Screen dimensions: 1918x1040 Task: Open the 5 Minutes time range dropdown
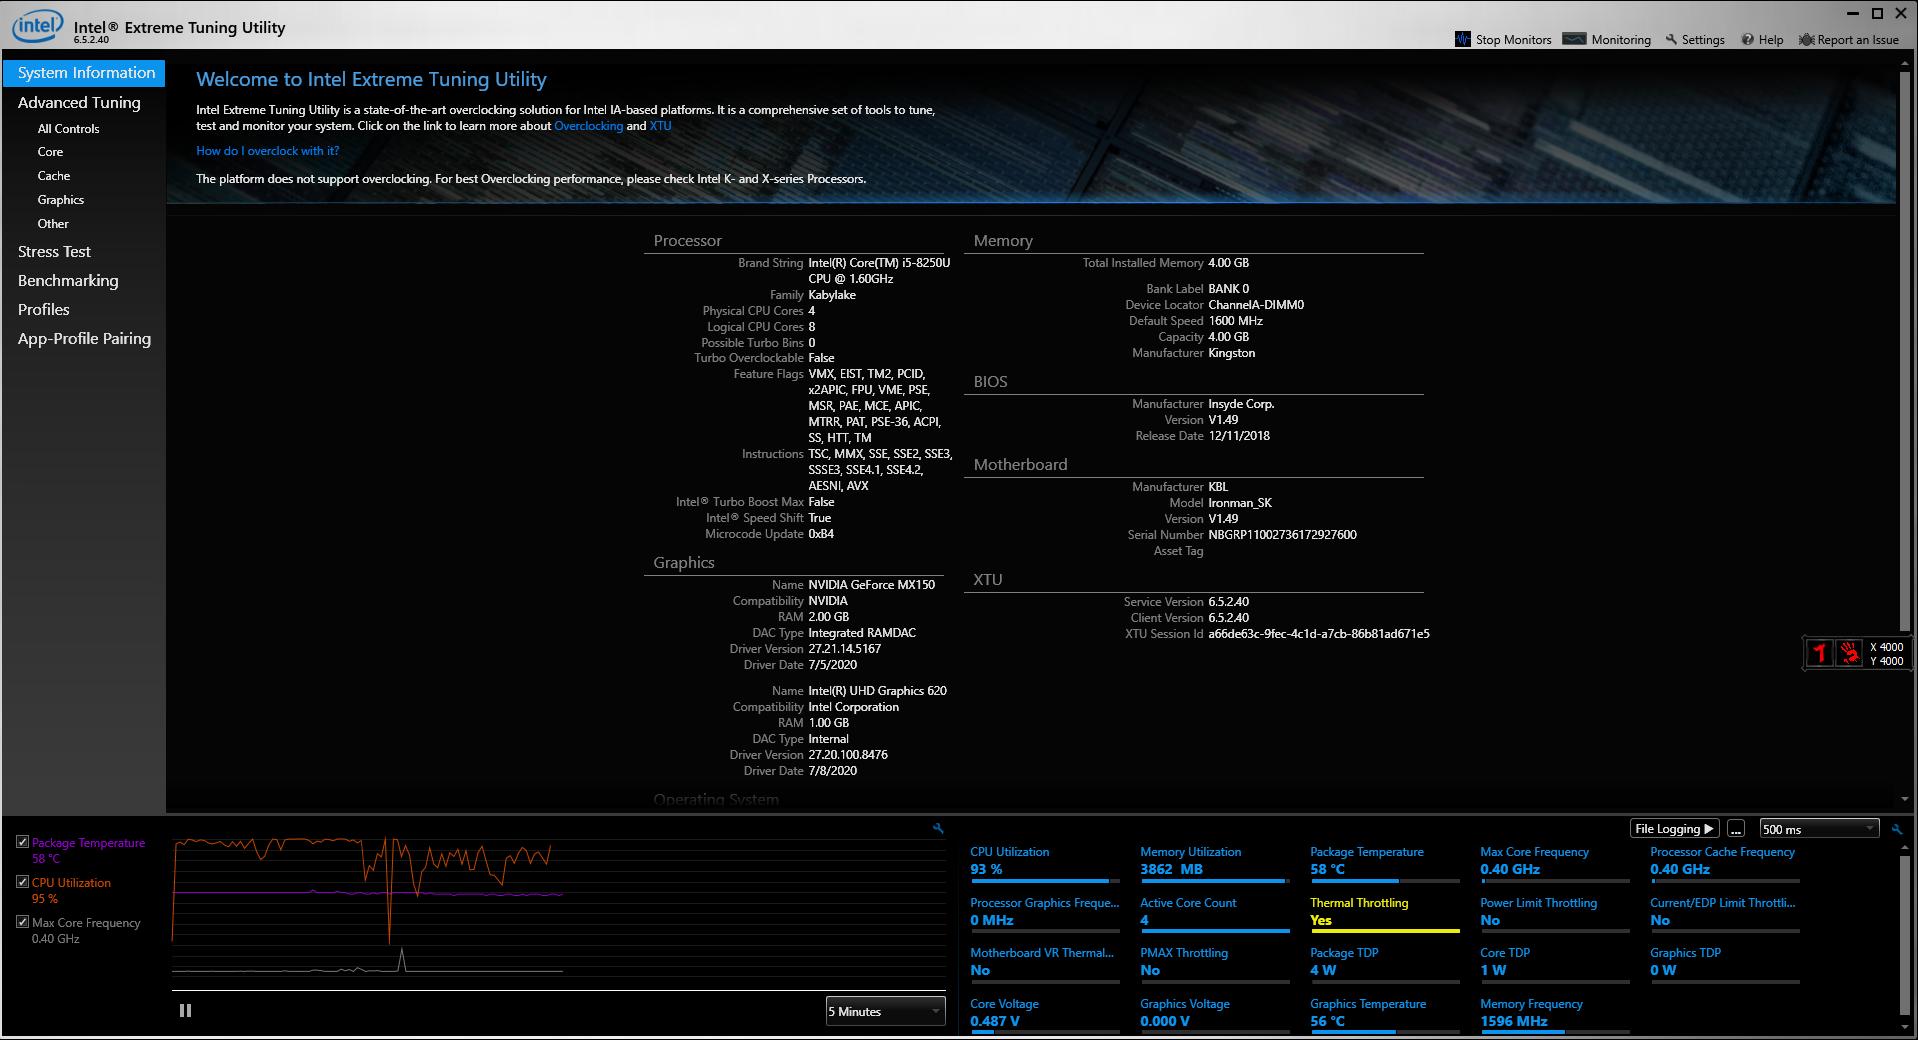coord(885,1011)
